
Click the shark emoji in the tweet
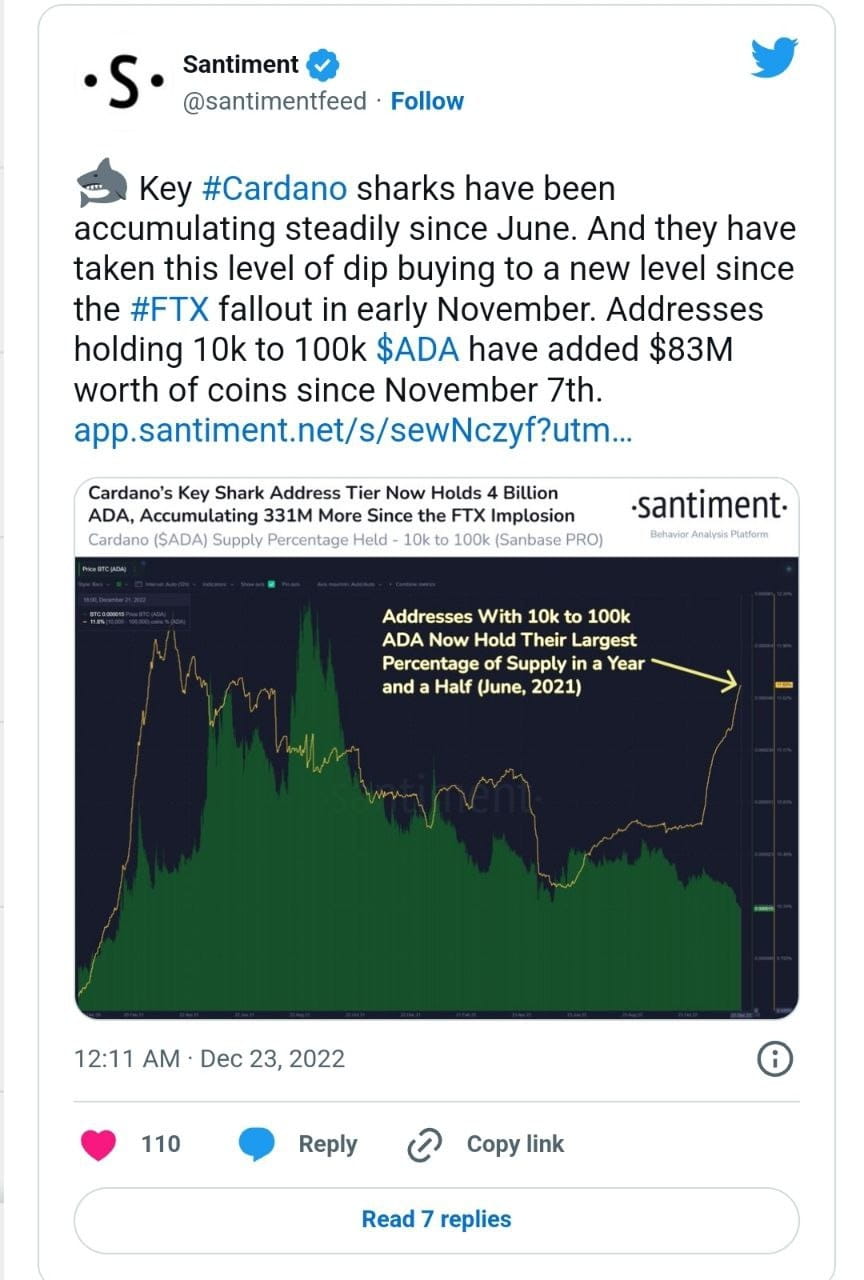click(102, 187)
